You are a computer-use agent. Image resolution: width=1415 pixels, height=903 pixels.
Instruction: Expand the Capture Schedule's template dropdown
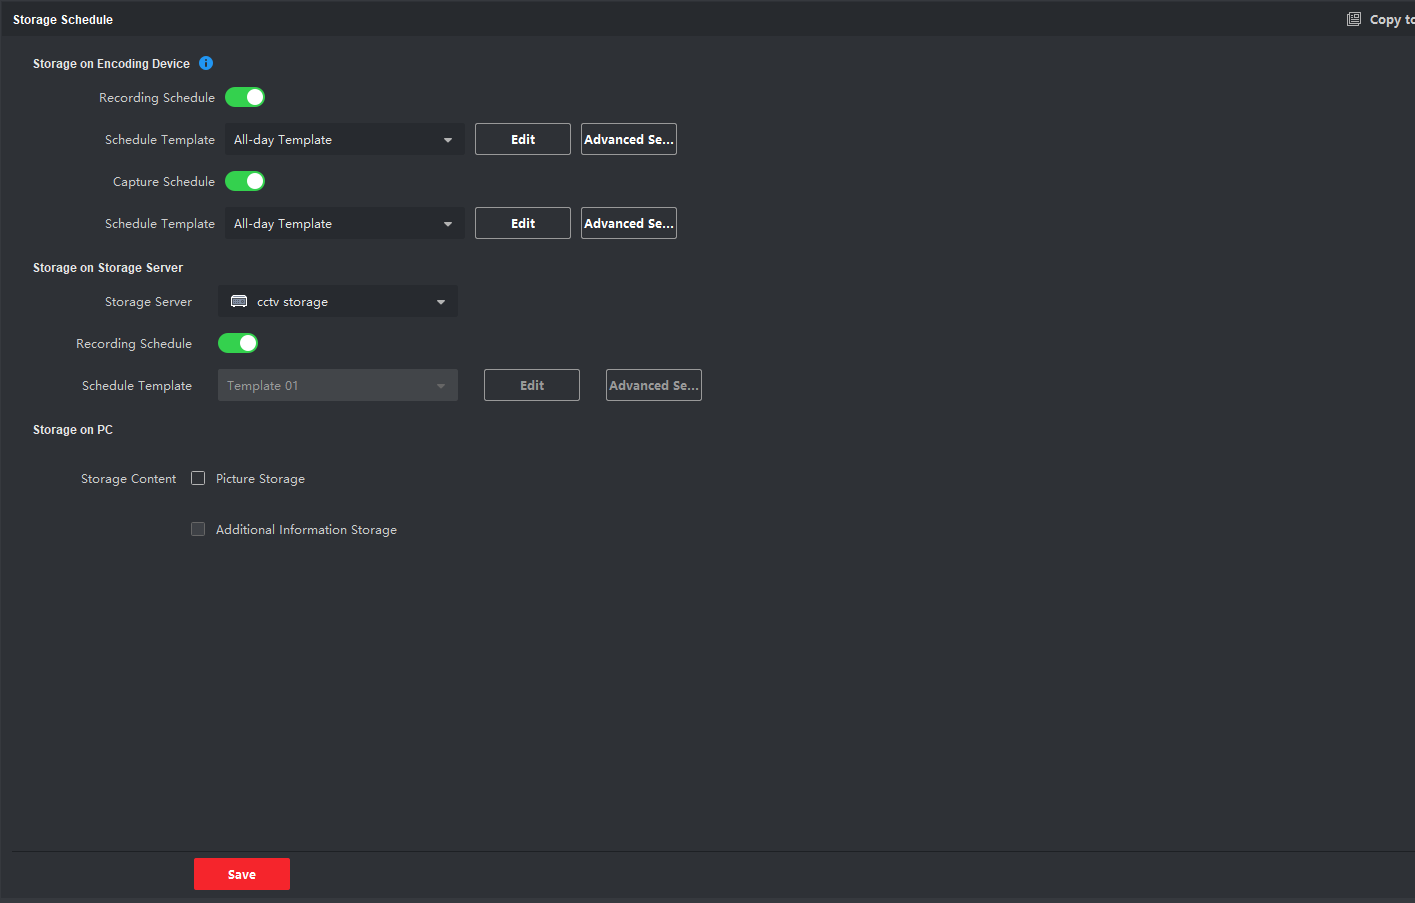tap(344, 224)
